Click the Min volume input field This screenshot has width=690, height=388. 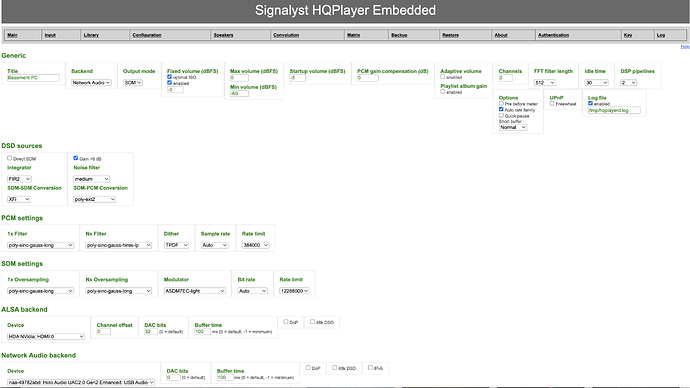(x=239, y=93)
